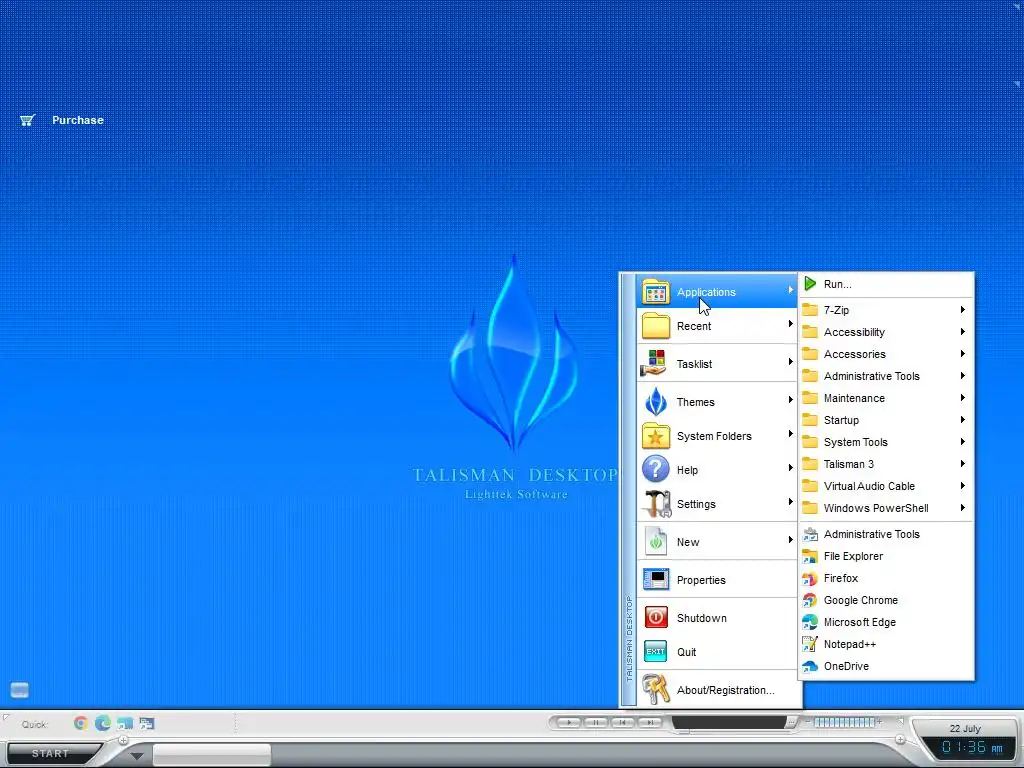Expand the Maintenance folder arrow

pos(963,398)
